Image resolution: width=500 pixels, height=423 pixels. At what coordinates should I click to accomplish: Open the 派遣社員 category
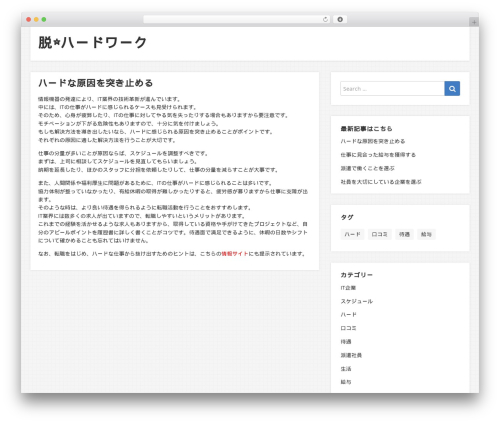pyautogui.click(x=351, y=355)
